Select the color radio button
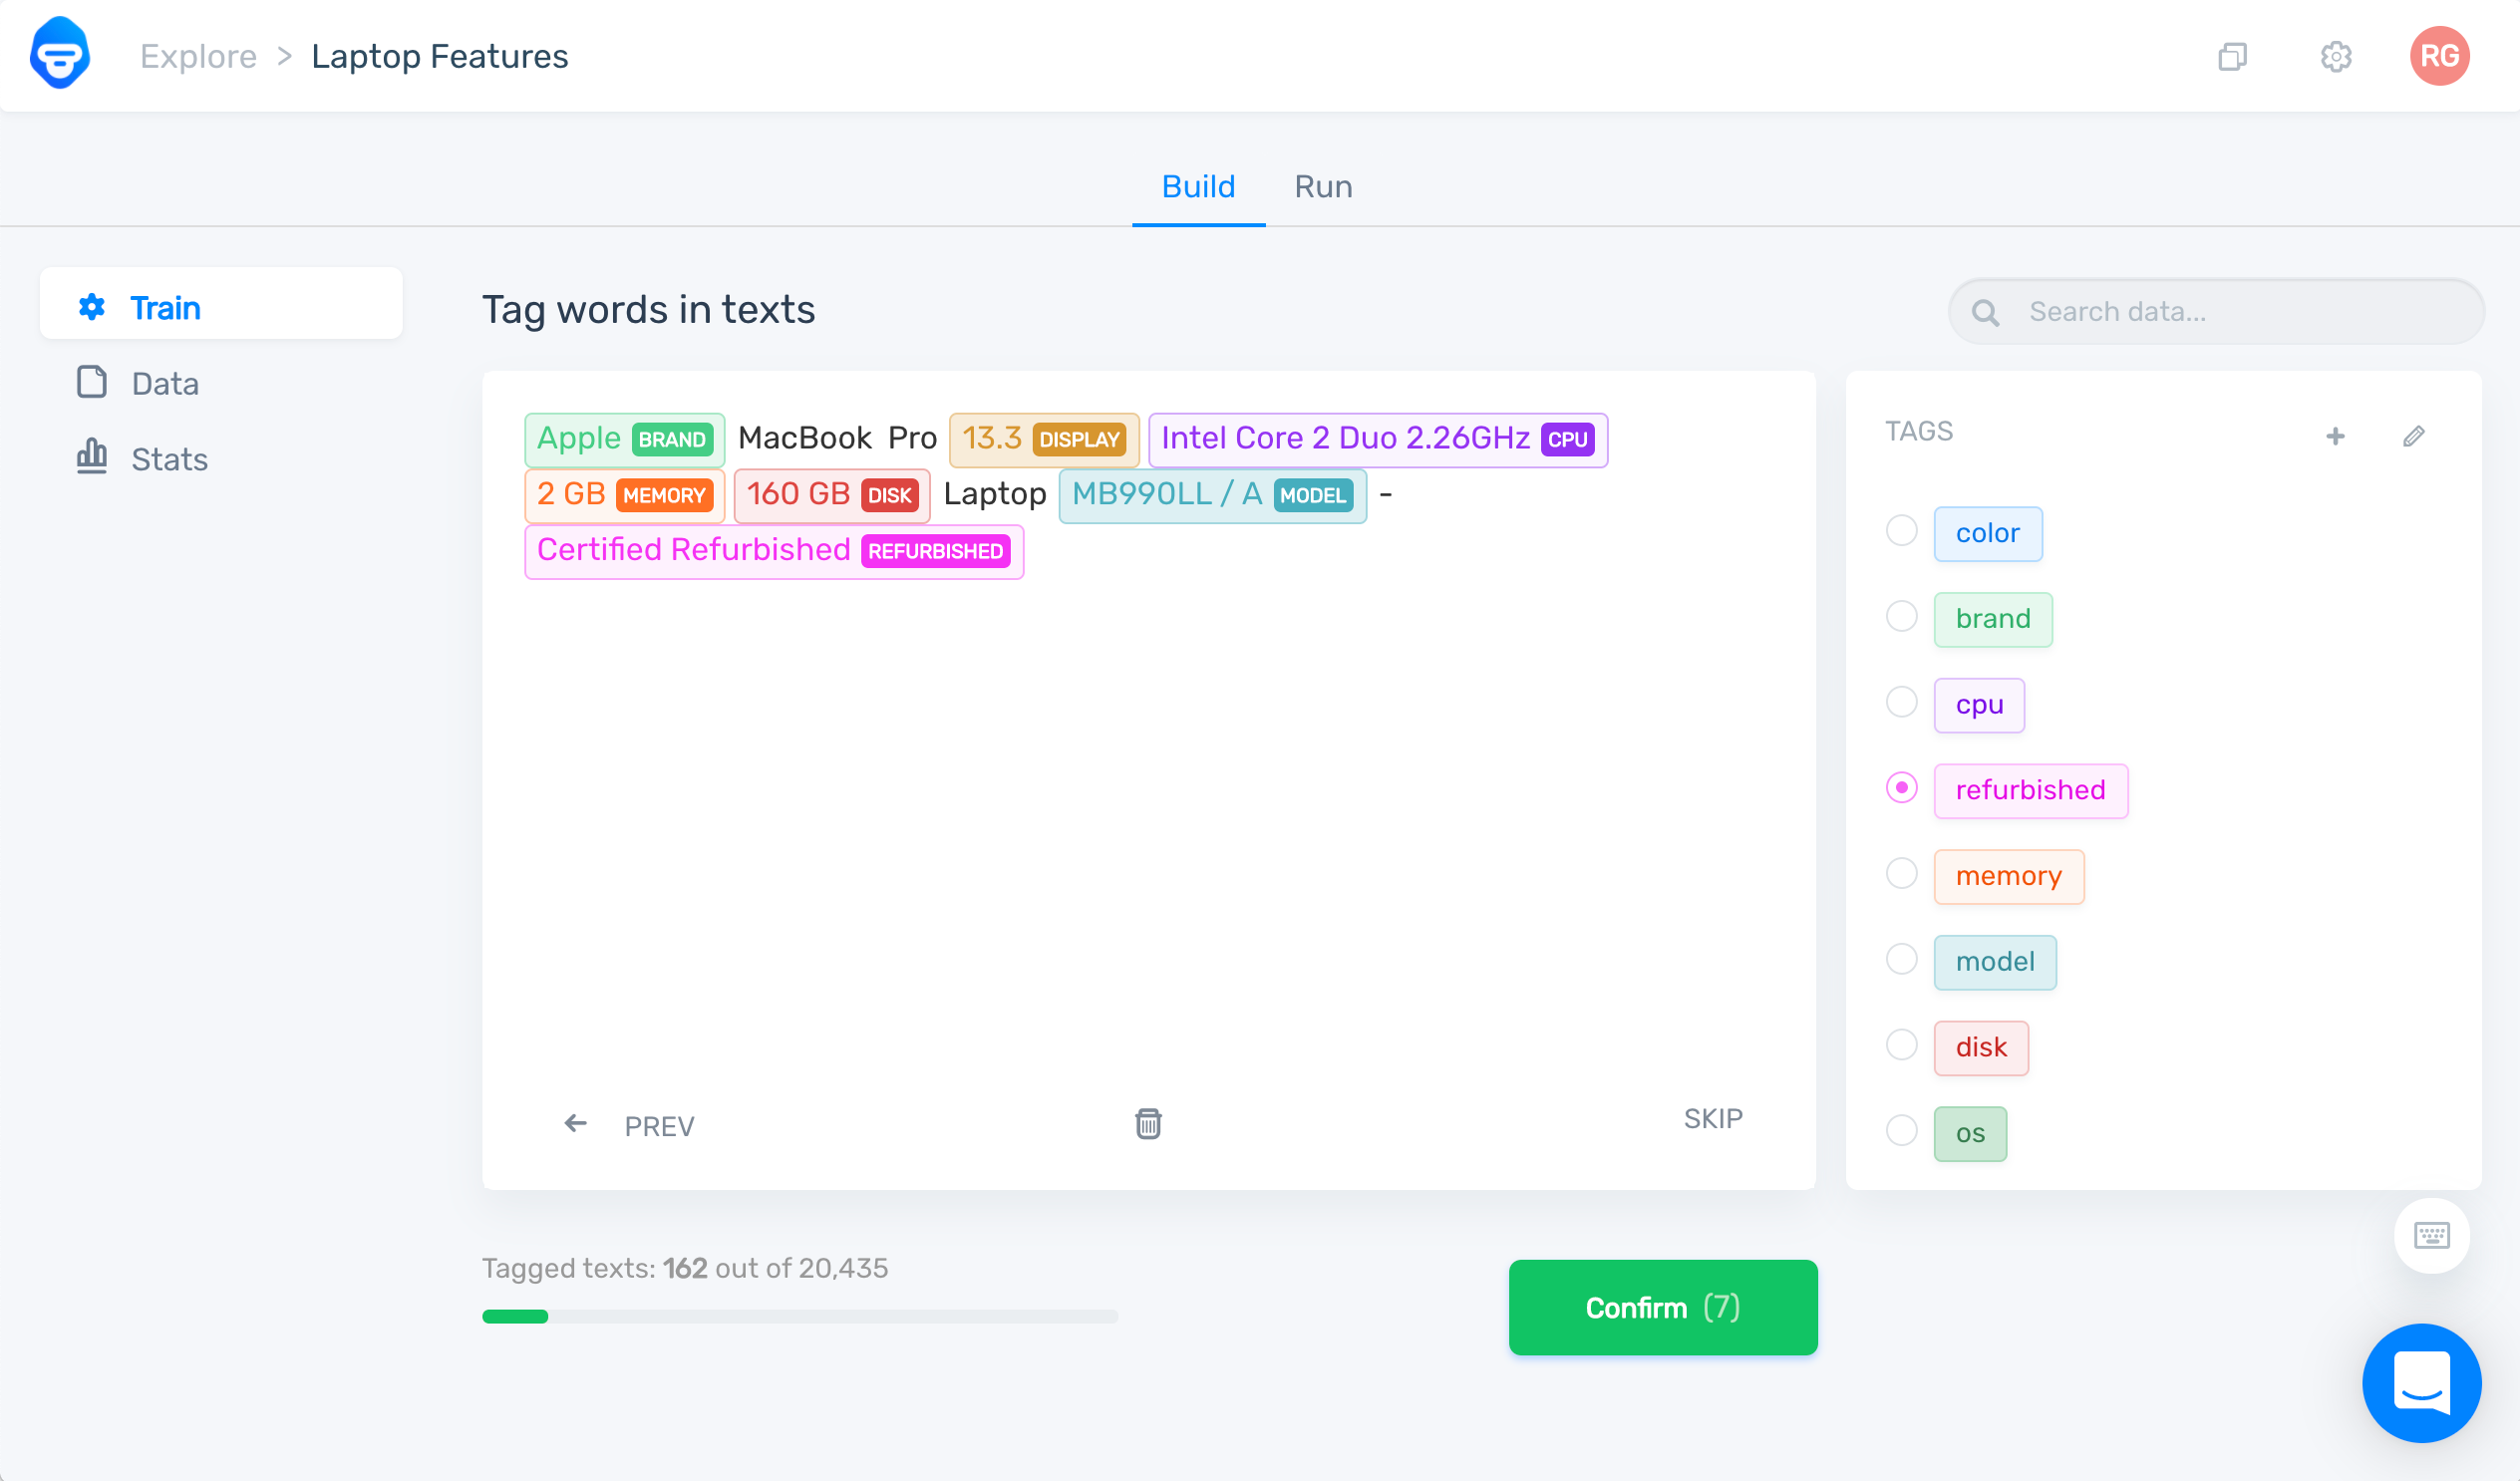 (1903, 530)
